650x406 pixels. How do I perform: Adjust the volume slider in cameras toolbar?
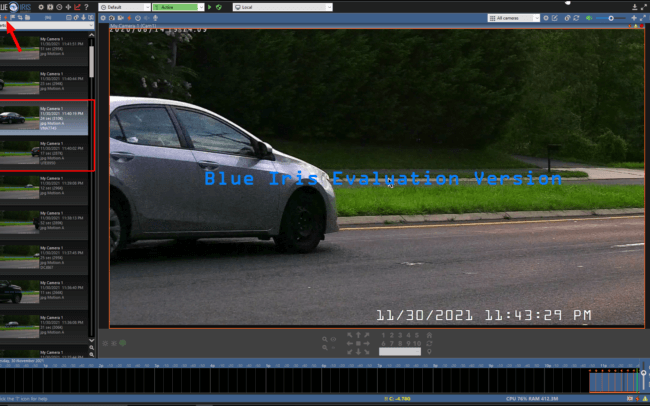pyautogui.click(x=611, y=18)
